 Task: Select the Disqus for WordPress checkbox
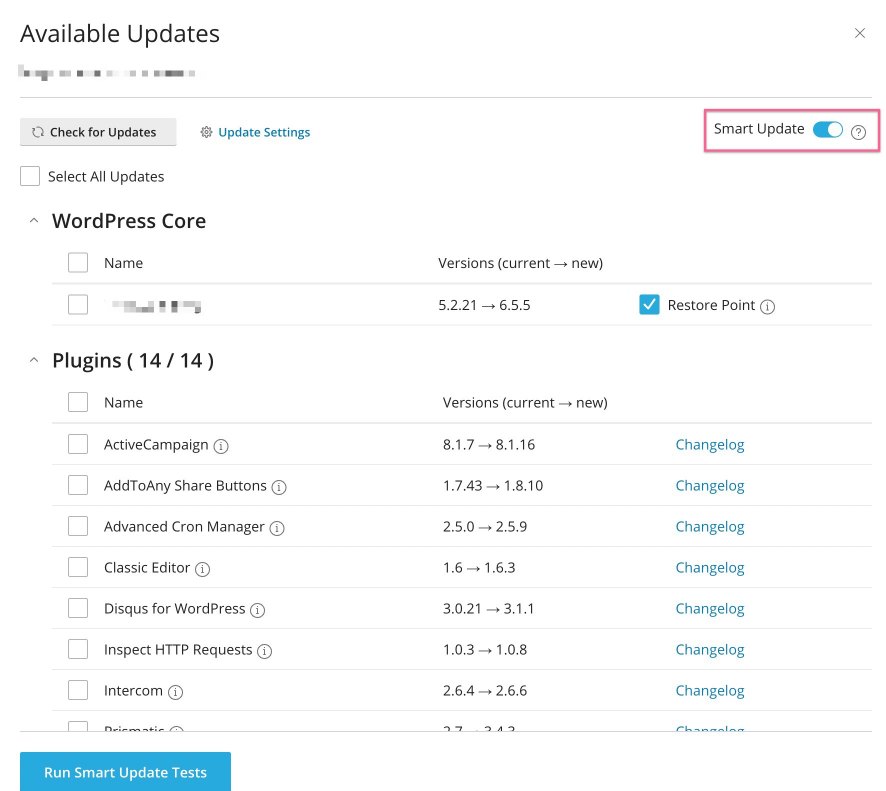[78, 608]
